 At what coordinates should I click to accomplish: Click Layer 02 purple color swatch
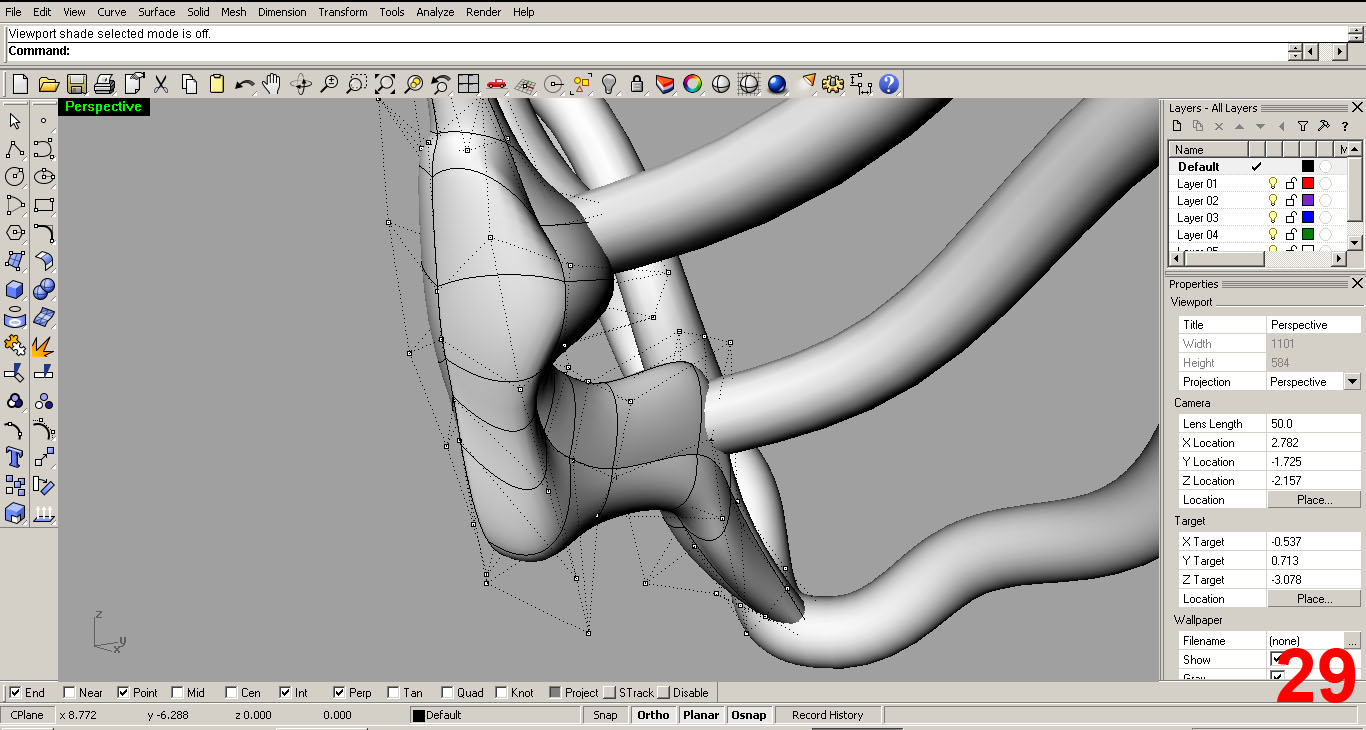pyautogui.click(x=1307, y=201)
